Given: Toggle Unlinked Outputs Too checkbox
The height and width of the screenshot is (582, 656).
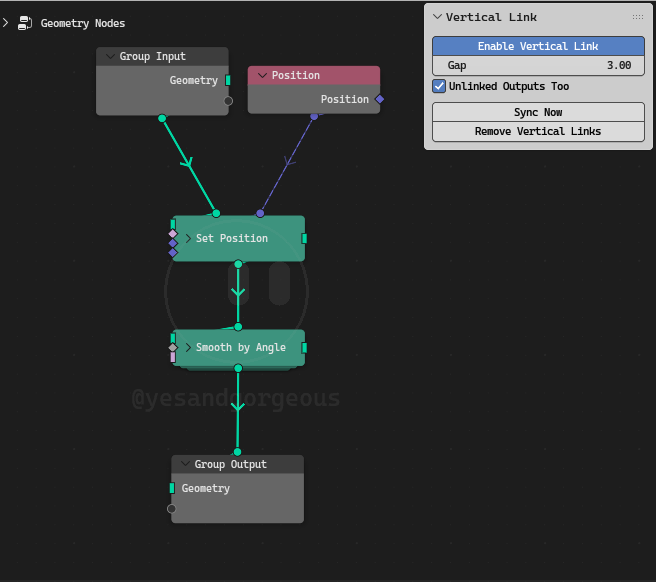Looking at the screenshot, I should tap(439, 86).
